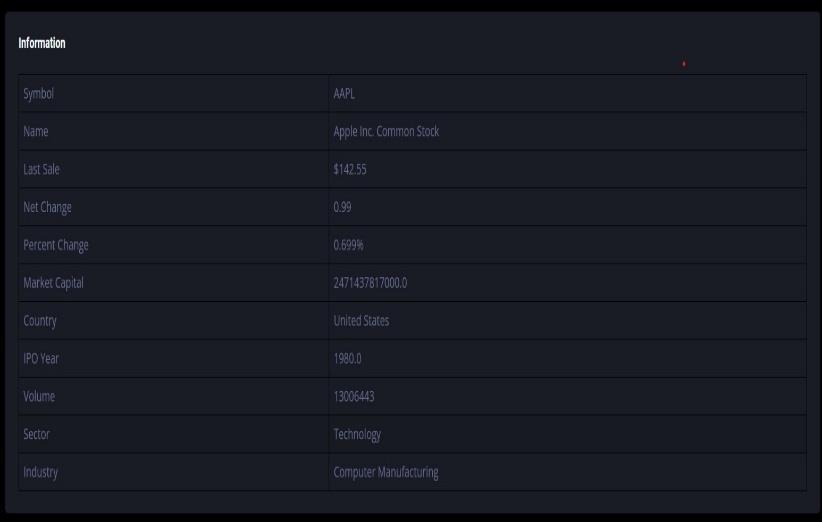Screen dimensions: 822x522
Task: Click the 0.99 net change value
Action: (342, 207)
